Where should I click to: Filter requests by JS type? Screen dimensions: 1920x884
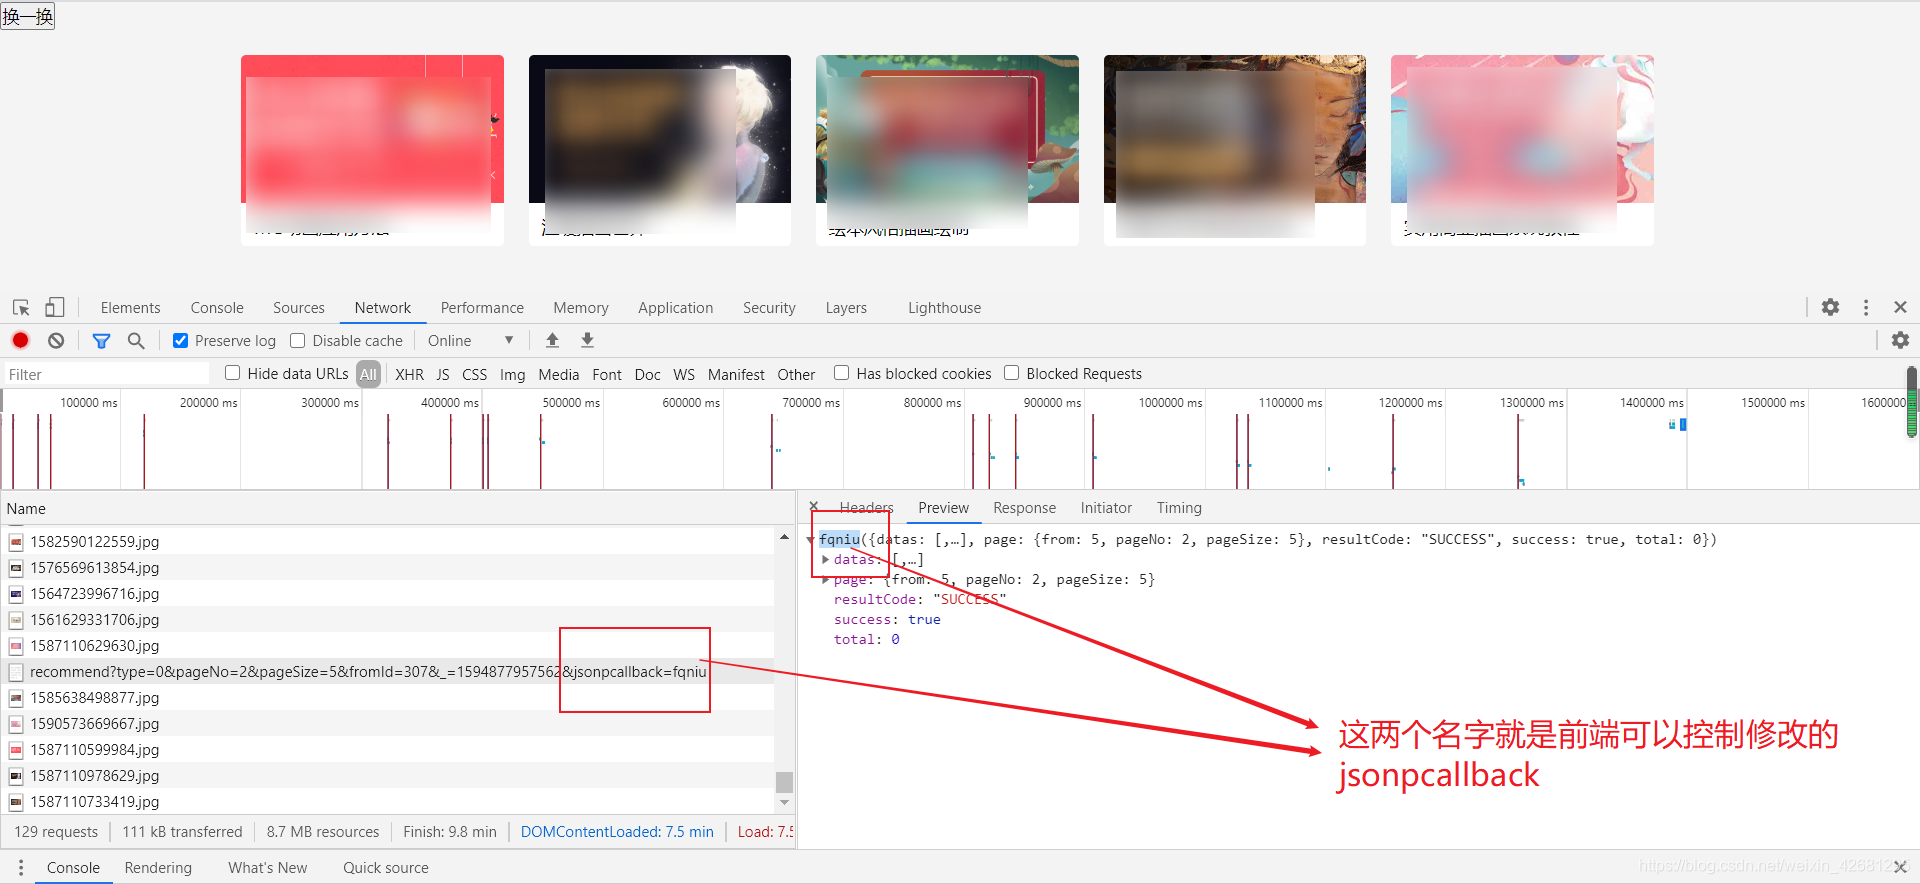(443, 374)
